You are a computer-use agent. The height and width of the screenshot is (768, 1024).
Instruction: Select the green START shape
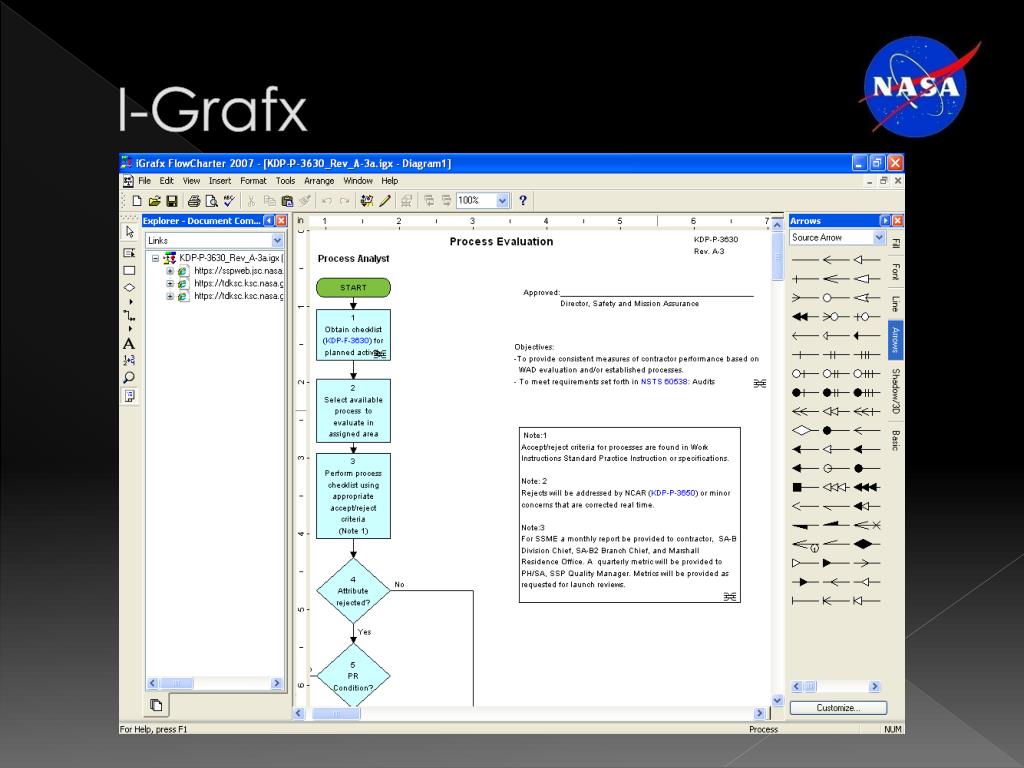coord(353,287)
